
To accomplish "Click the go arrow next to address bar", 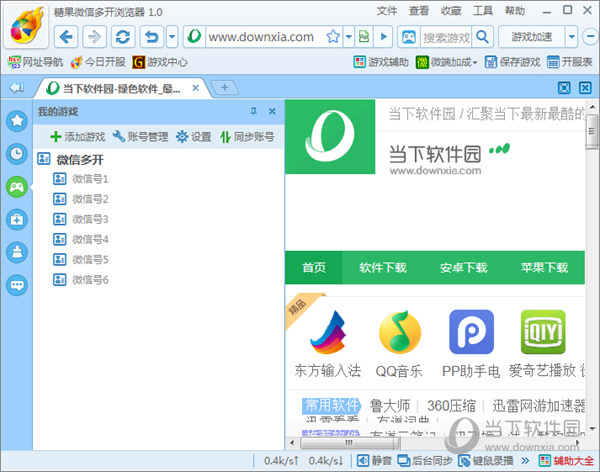I will click(383, 37).
